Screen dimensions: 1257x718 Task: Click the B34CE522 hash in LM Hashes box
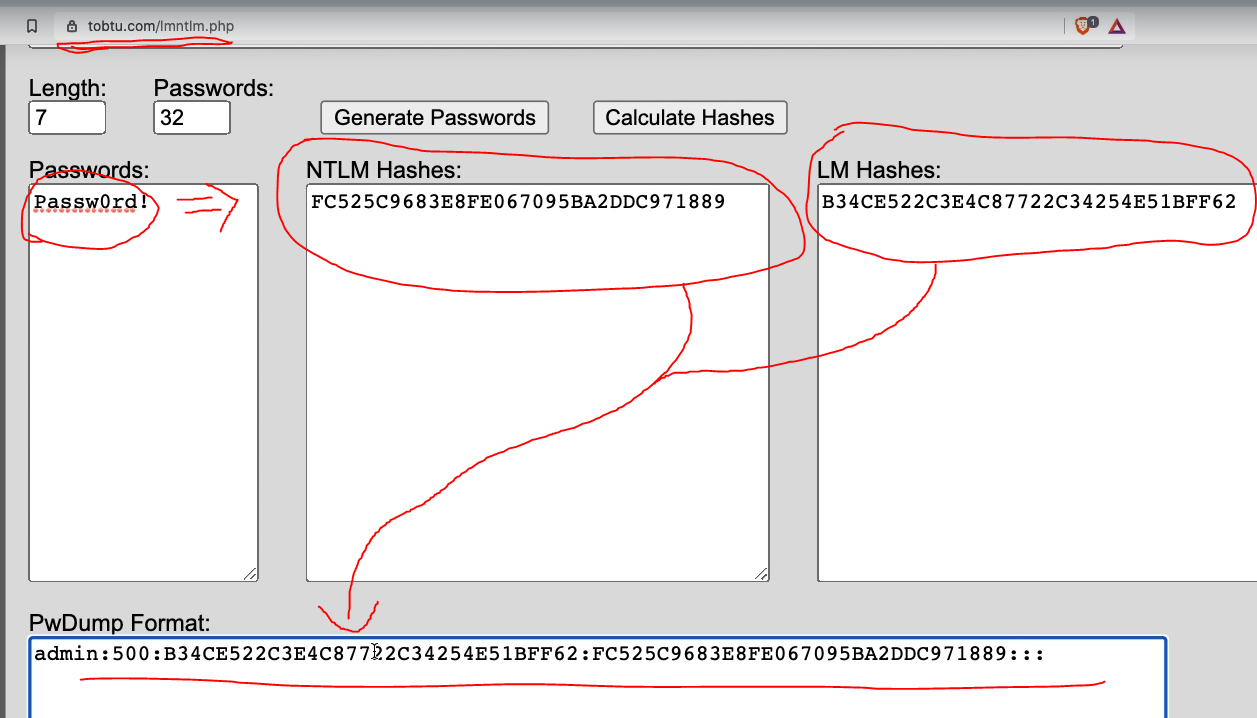coord(1029,202)
